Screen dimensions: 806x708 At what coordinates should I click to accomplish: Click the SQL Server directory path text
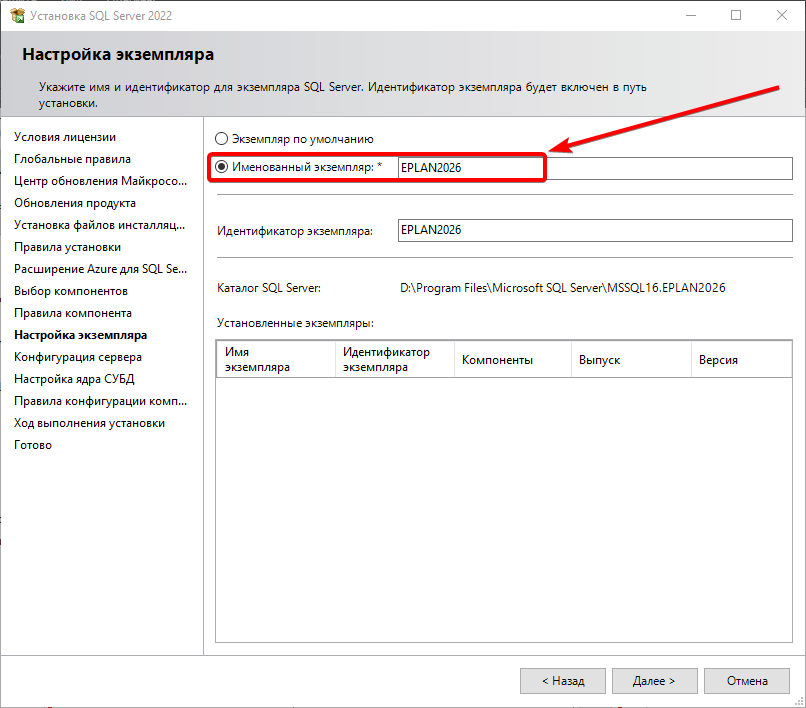pyautogui.click(x=563, y=288)
